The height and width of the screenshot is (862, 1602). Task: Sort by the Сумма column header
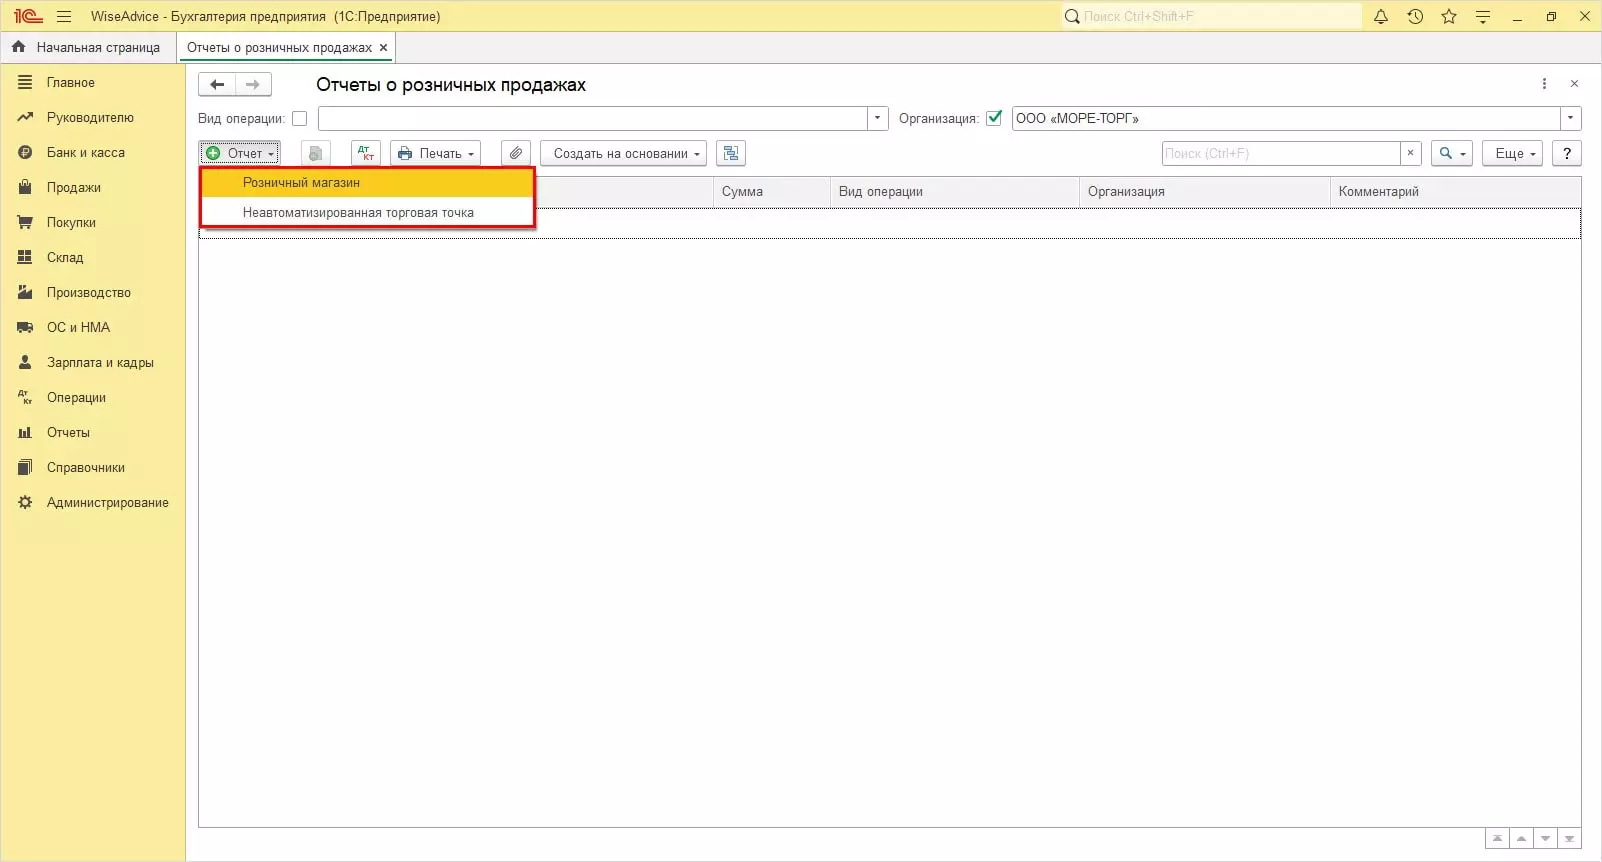[x=772, y=192]
